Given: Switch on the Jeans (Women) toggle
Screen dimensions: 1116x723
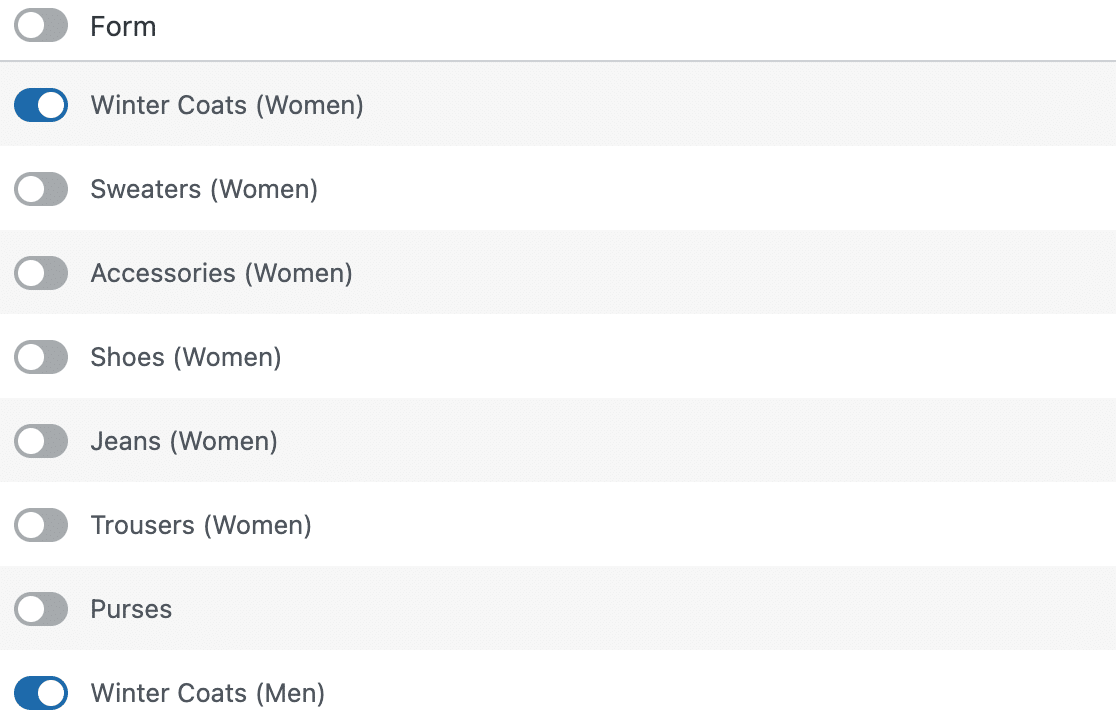Looking at the screenshot, I should click(41, 441).
